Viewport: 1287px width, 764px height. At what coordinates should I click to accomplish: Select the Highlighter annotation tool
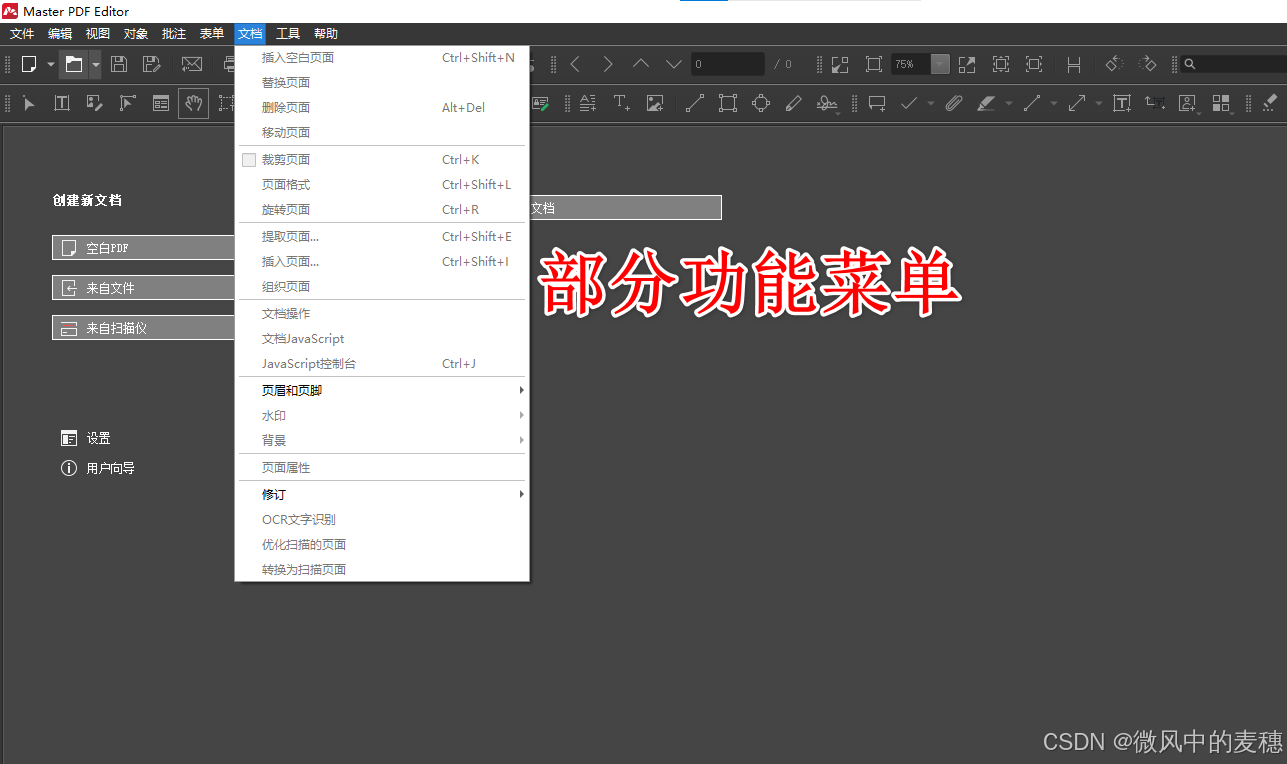[985, 103]
